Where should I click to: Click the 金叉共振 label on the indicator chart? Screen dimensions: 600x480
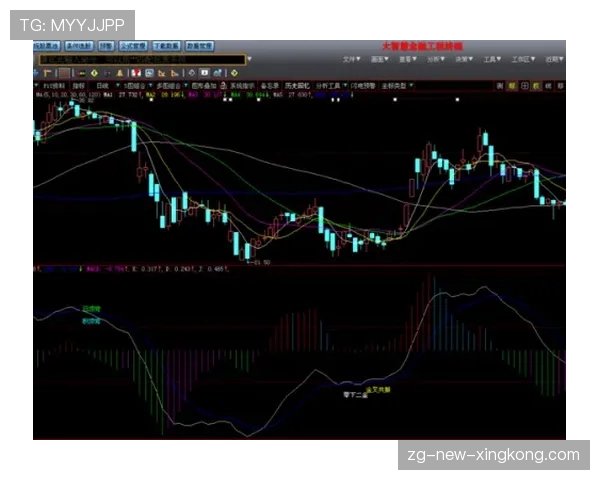(x=378, y=390)
